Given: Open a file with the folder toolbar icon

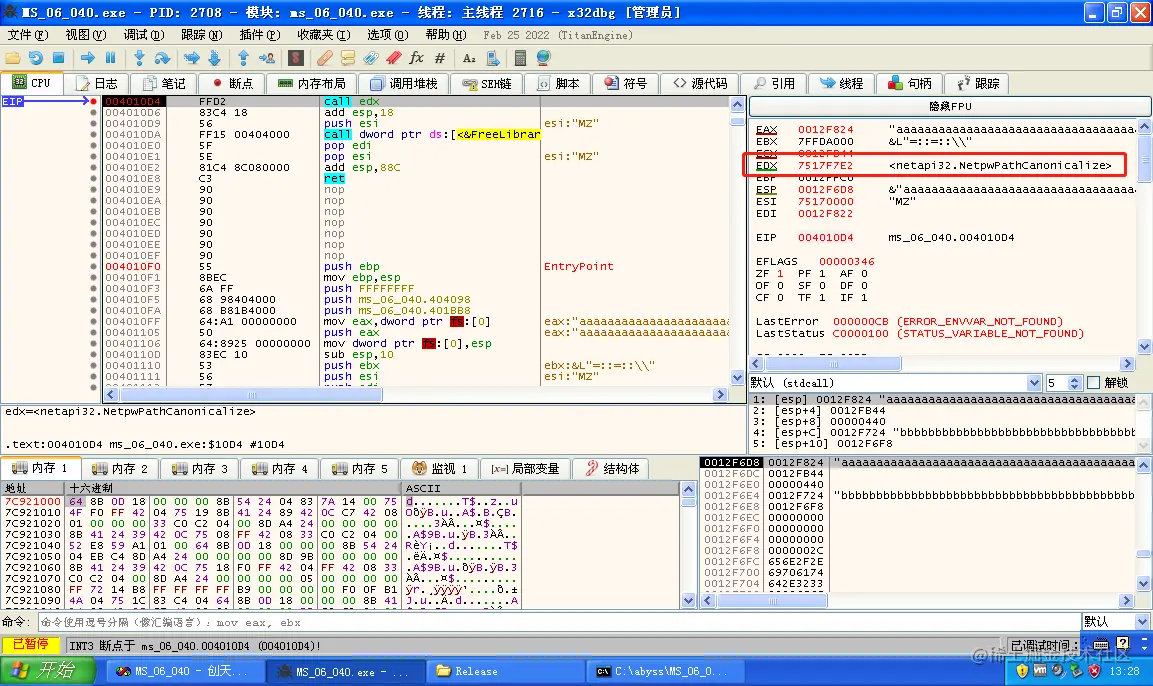Looking at the screenshot, I should pos(13,58).
